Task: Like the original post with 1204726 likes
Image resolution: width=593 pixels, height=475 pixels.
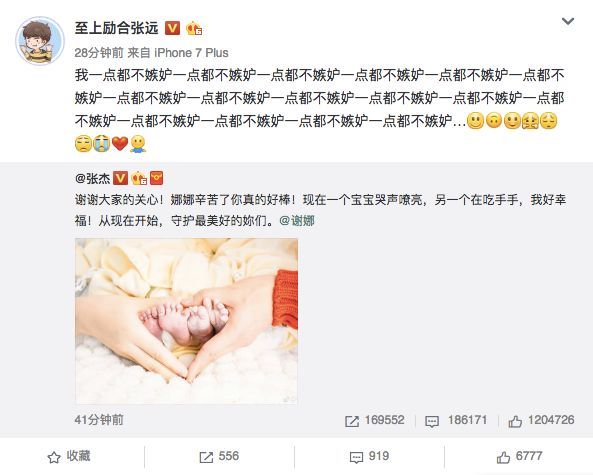Action: click(541, 421)
